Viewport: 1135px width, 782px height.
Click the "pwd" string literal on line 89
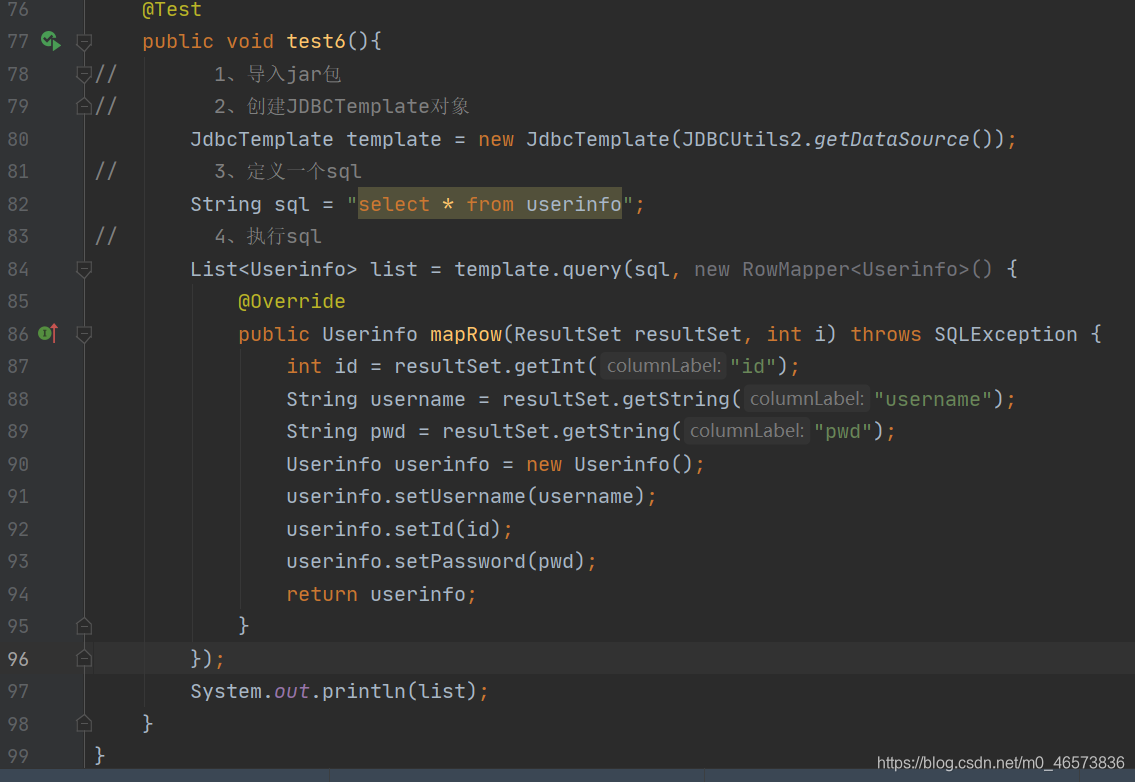tap(843, 432)
